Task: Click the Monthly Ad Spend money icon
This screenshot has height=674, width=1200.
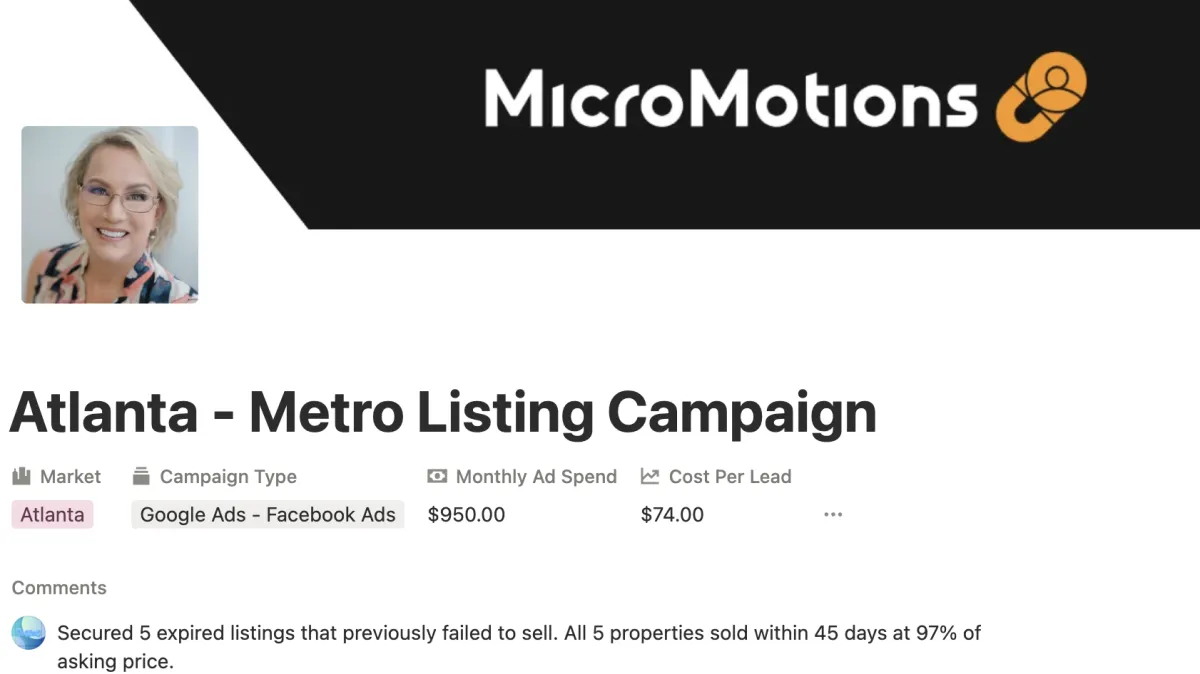Action: coord(437,477)
